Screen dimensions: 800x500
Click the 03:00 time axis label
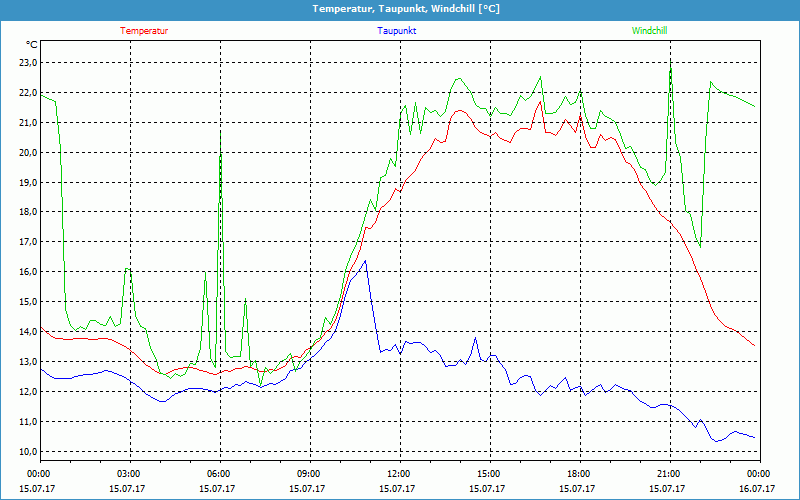(130, 473)
